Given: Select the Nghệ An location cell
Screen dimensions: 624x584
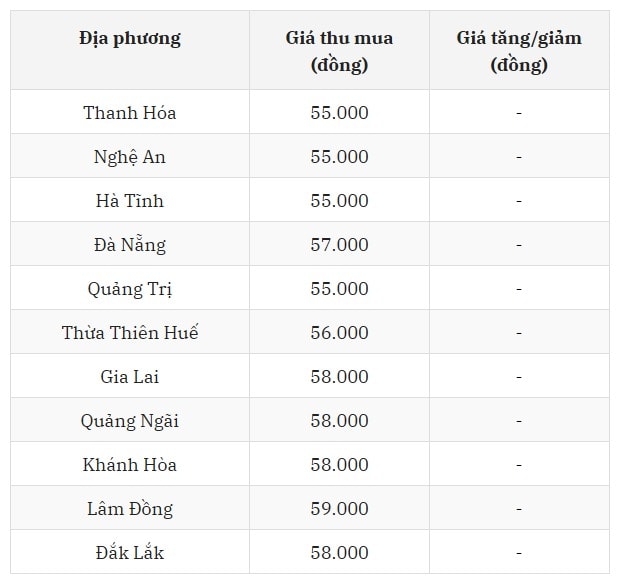Looking at the screenshot, I should point(130,157).
